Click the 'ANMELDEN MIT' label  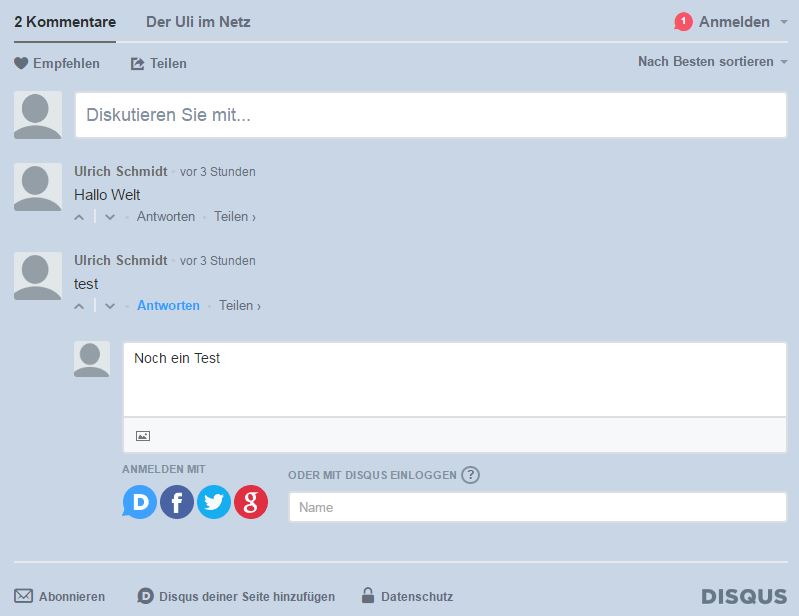[164, 469]
